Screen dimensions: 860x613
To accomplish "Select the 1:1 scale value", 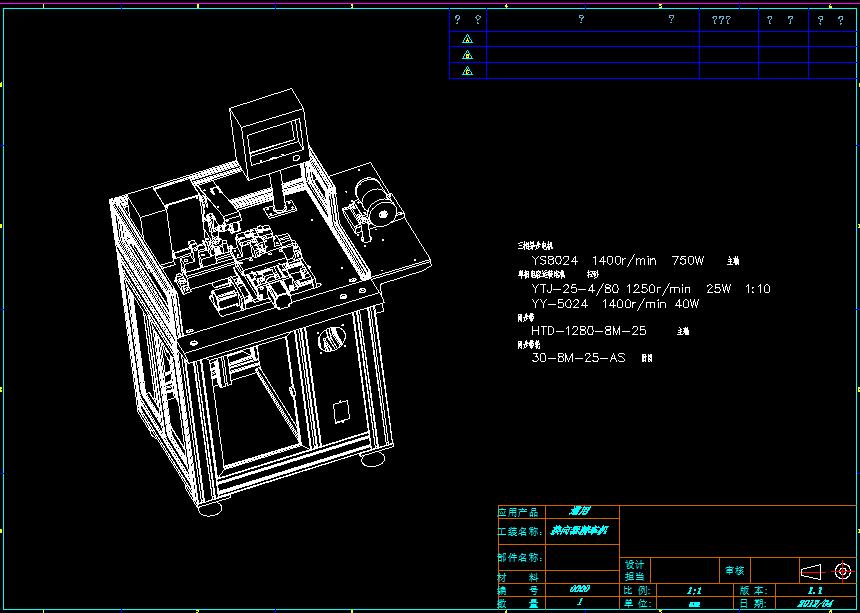I will tap(694, 591).
